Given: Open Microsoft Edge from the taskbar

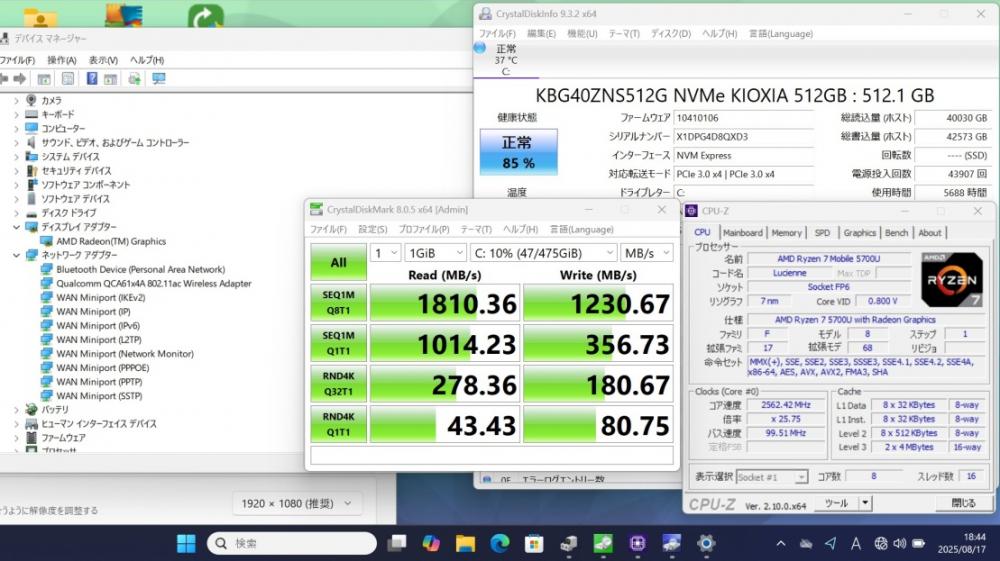Looking at the screenshot, I should [500, 543].
